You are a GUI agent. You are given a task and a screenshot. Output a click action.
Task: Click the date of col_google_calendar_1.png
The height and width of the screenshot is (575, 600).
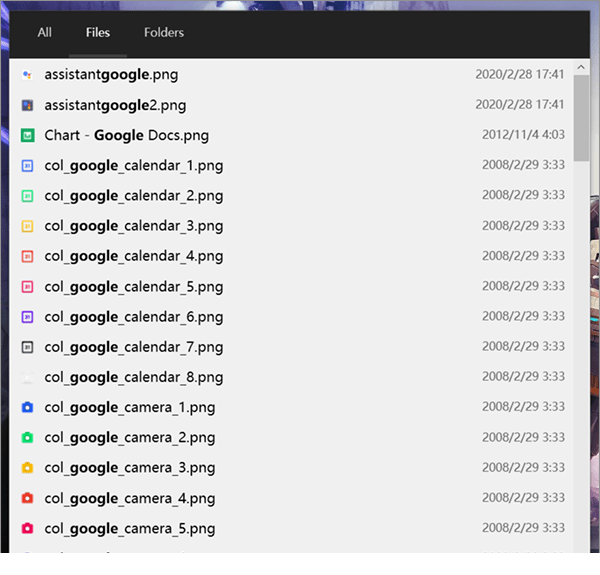tap(523, 165)
